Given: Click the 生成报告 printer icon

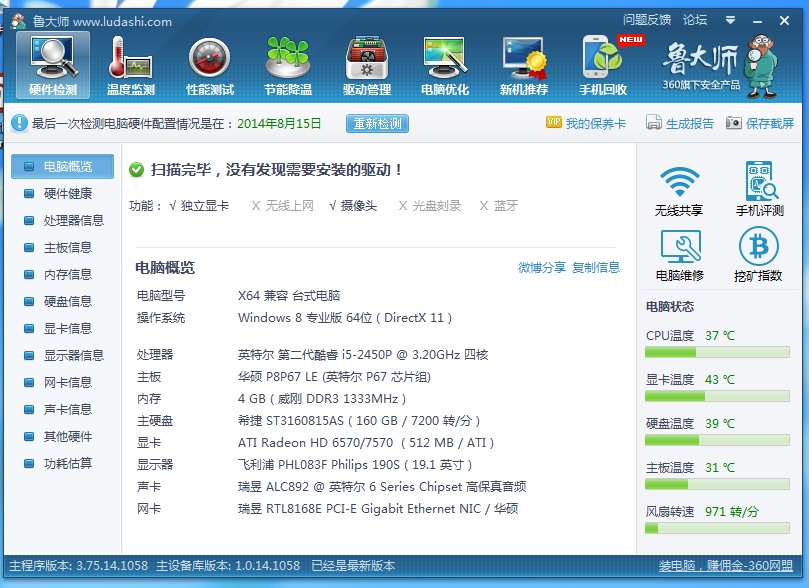Looking at the screenshot, I should [x=653, y=122].
